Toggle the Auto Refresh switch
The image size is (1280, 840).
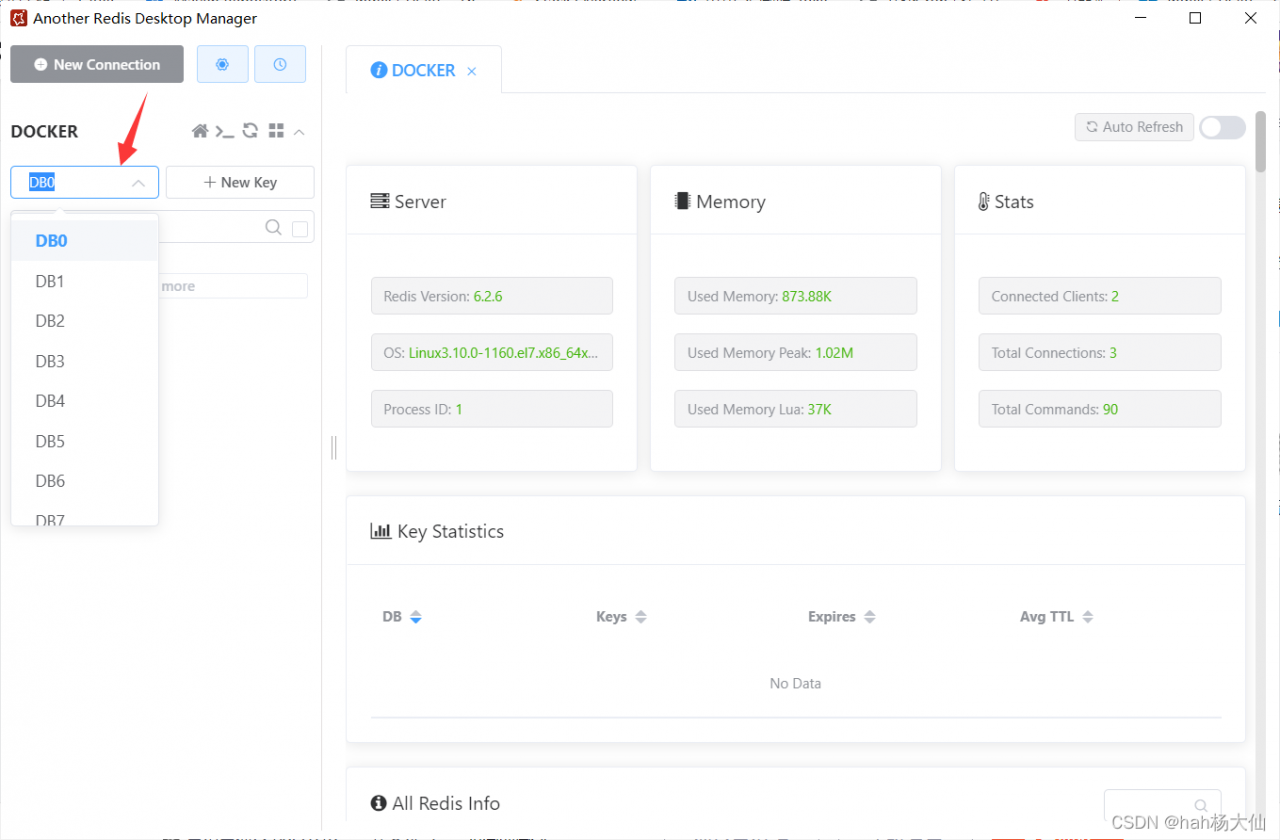(x=1223, y=127)
